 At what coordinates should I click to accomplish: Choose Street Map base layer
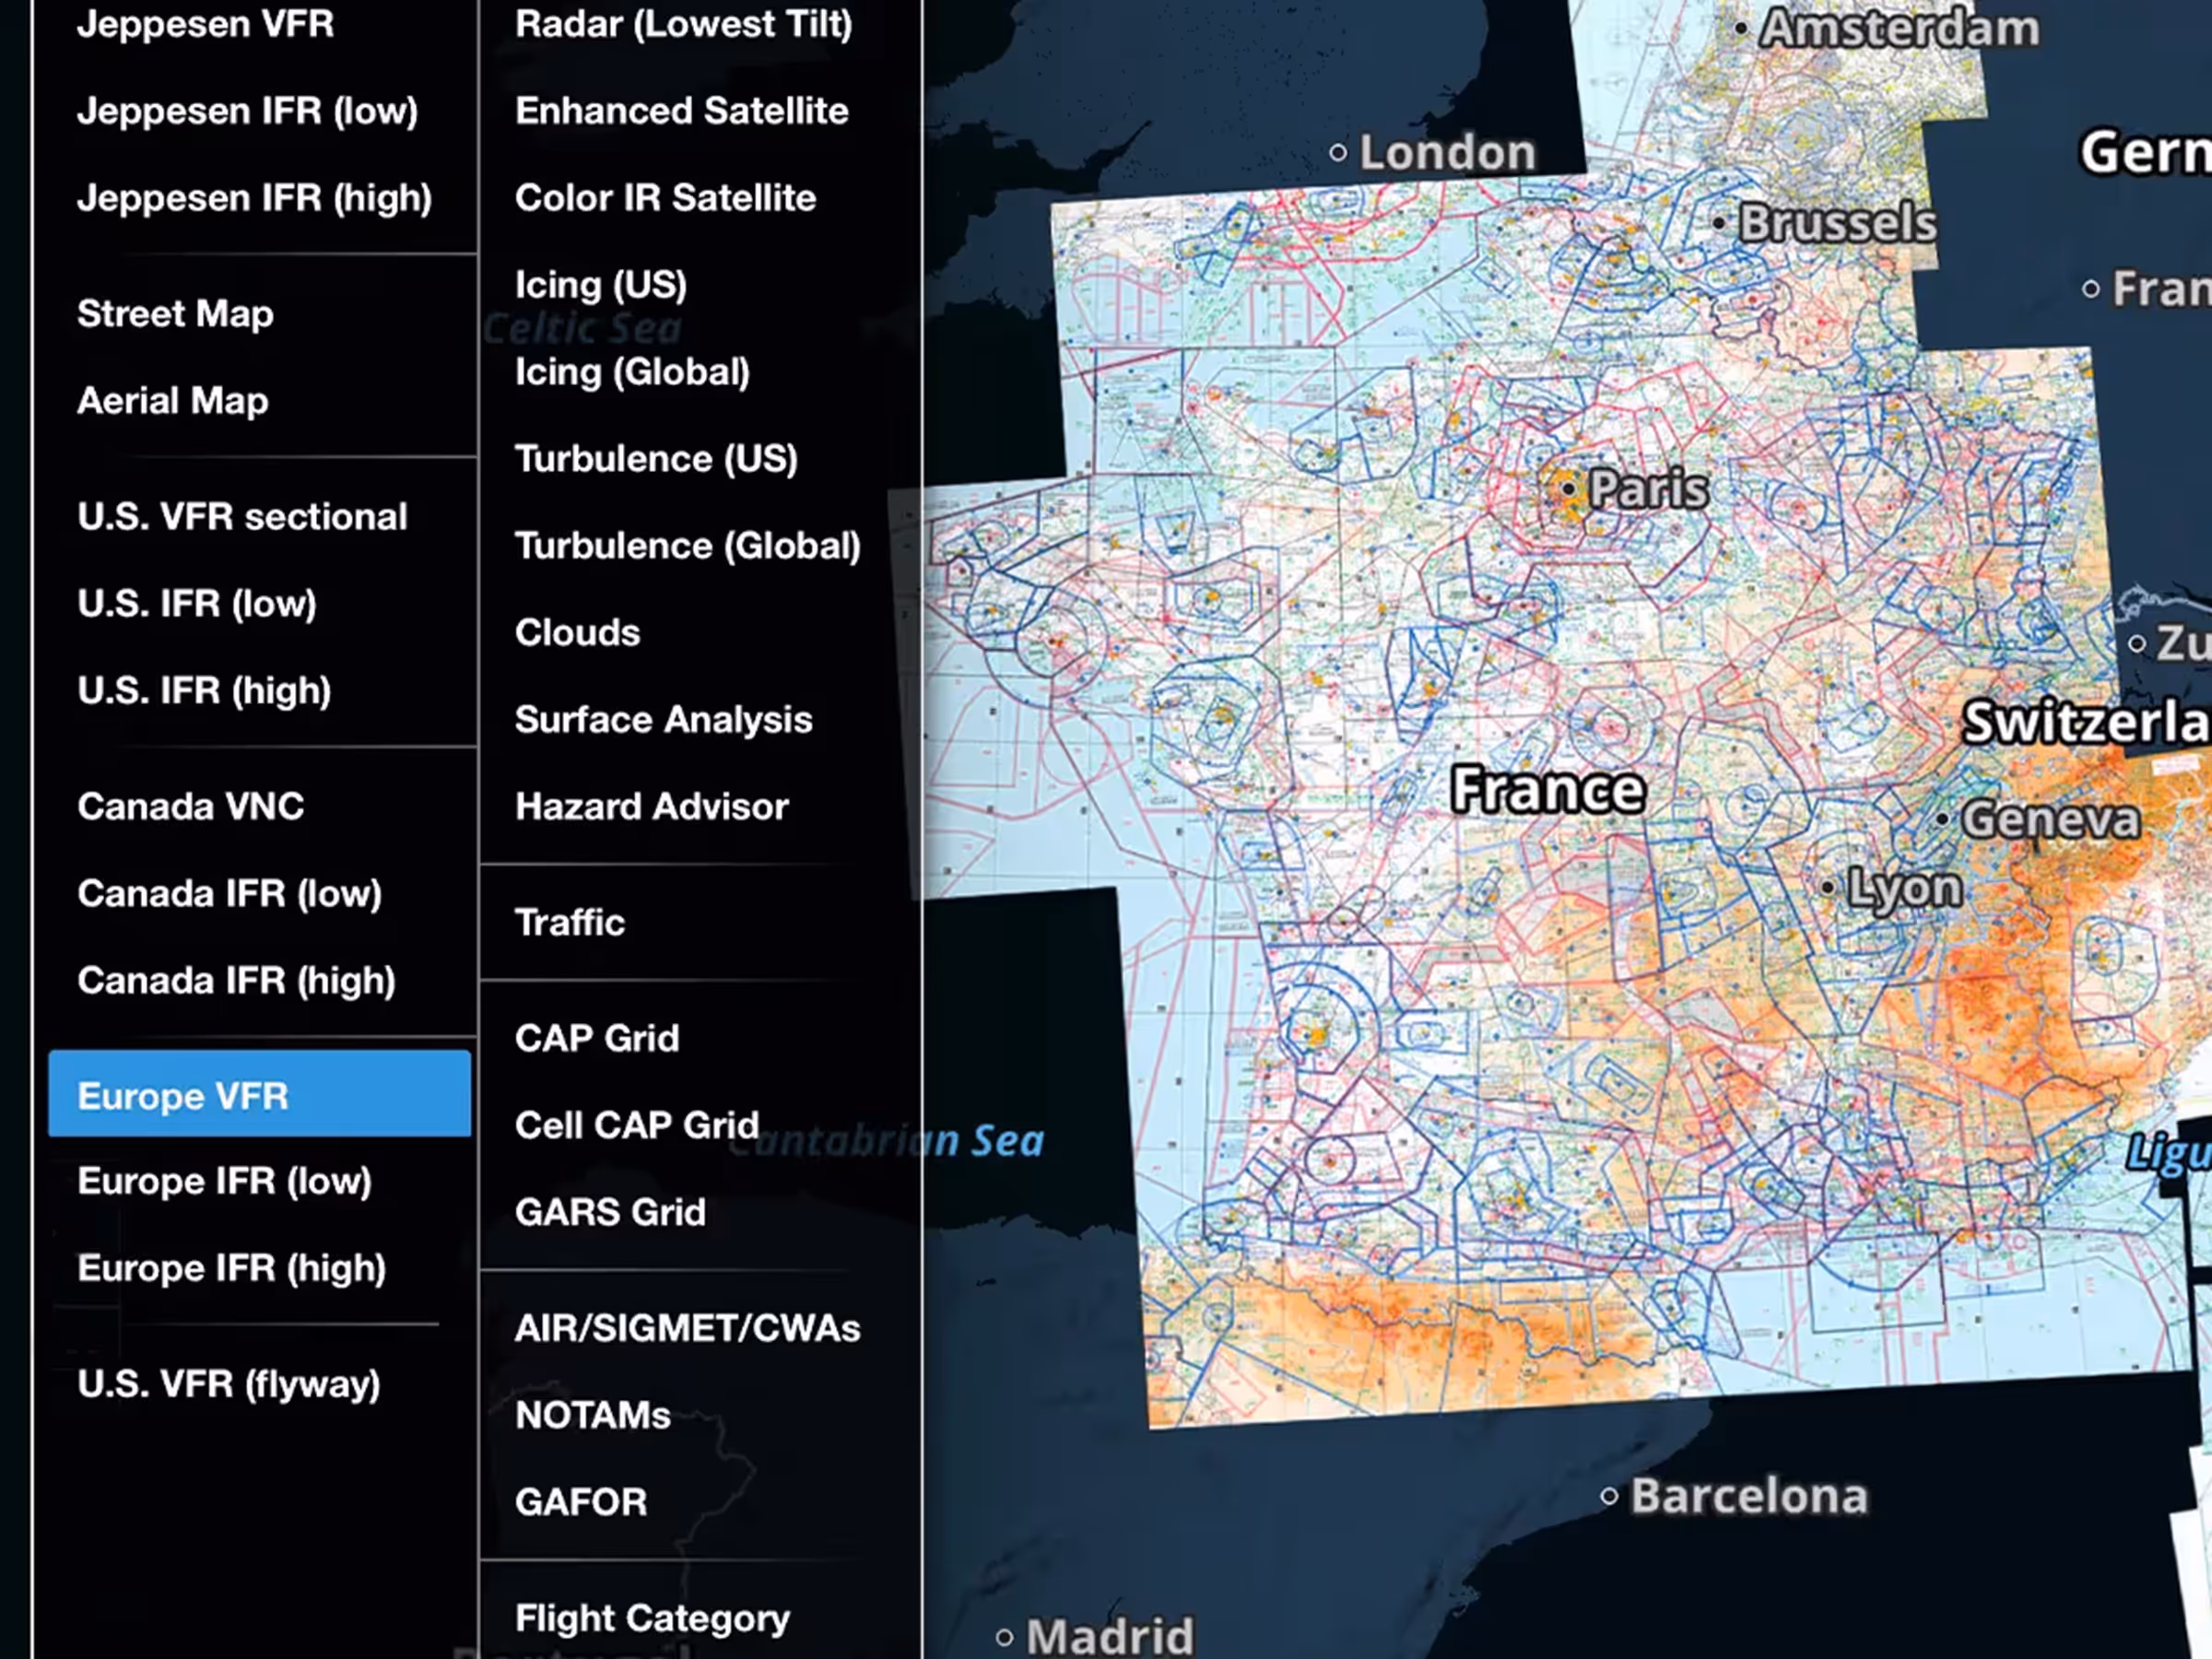coord(175,314)
